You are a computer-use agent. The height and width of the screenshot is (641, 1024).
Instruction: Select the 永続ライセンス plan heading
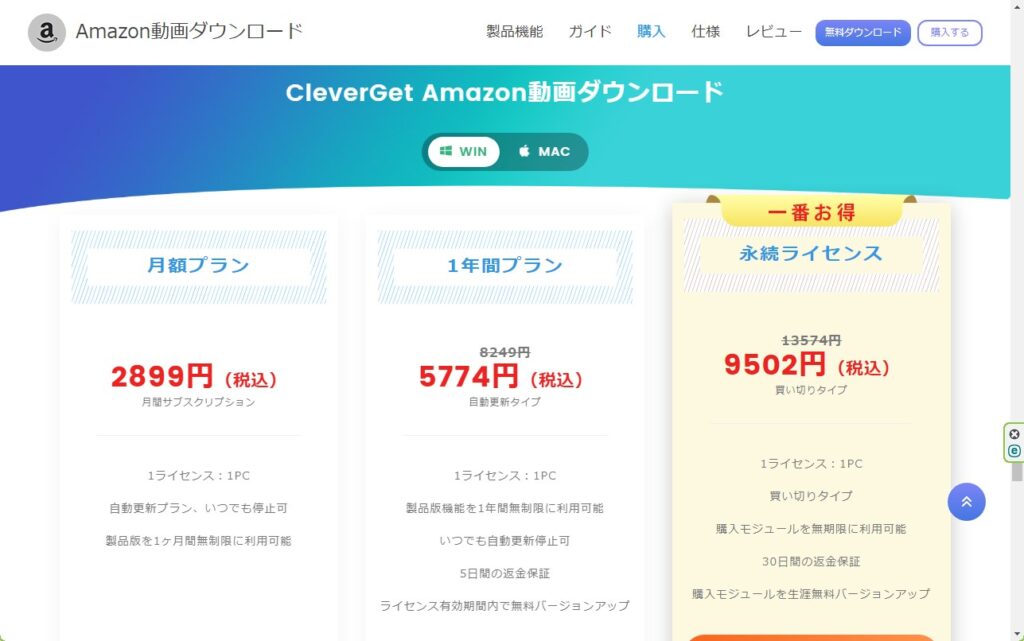[811, 254]
